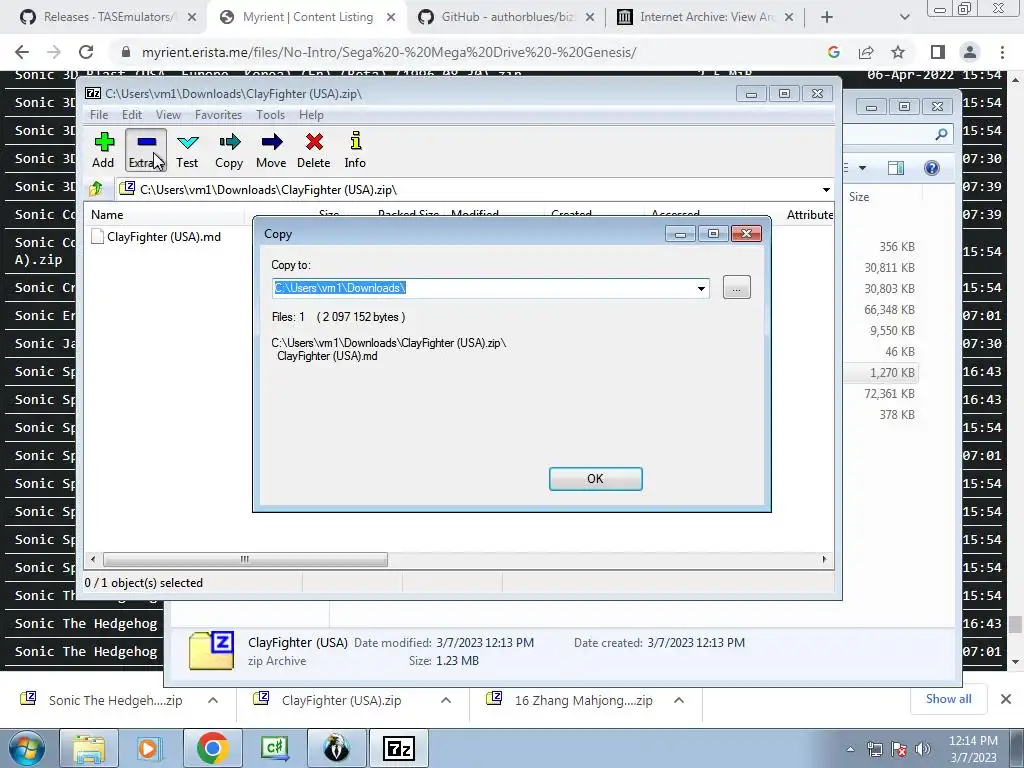Switch to GitHub authorblues tab
This screenshot has height=768, width=1024.
coord(506,17)
